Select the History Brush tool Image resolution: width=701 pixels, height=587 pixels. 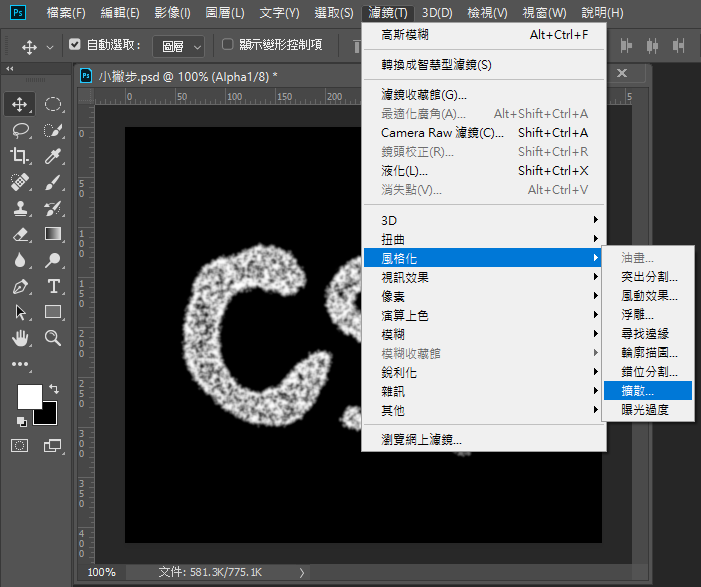click(53, 208)
